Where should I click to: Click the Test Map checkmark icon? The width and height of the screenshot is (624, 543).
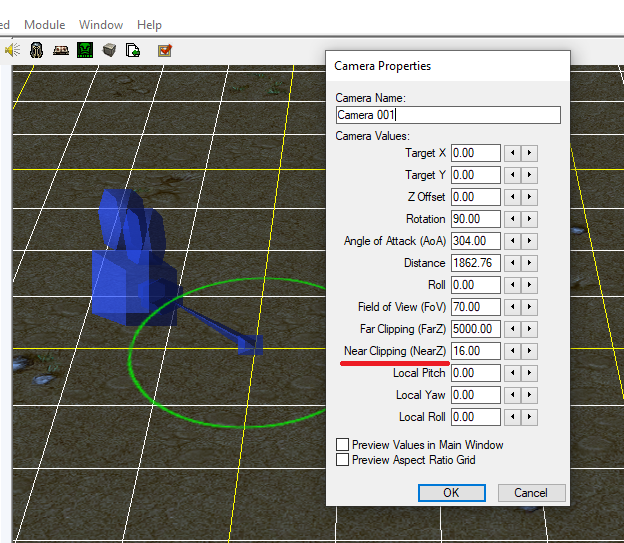165,50
